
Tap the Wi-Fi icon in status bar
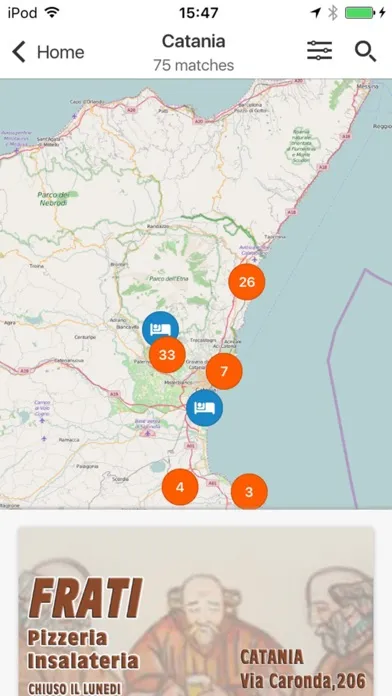click(52, 12)
